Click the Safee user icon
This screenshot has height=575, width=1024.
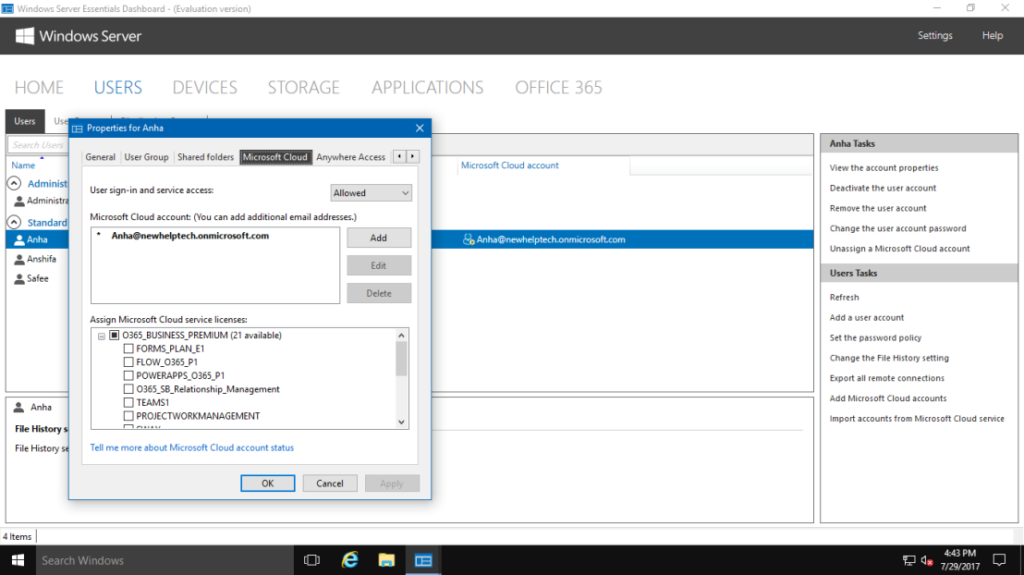pos(20,279)
